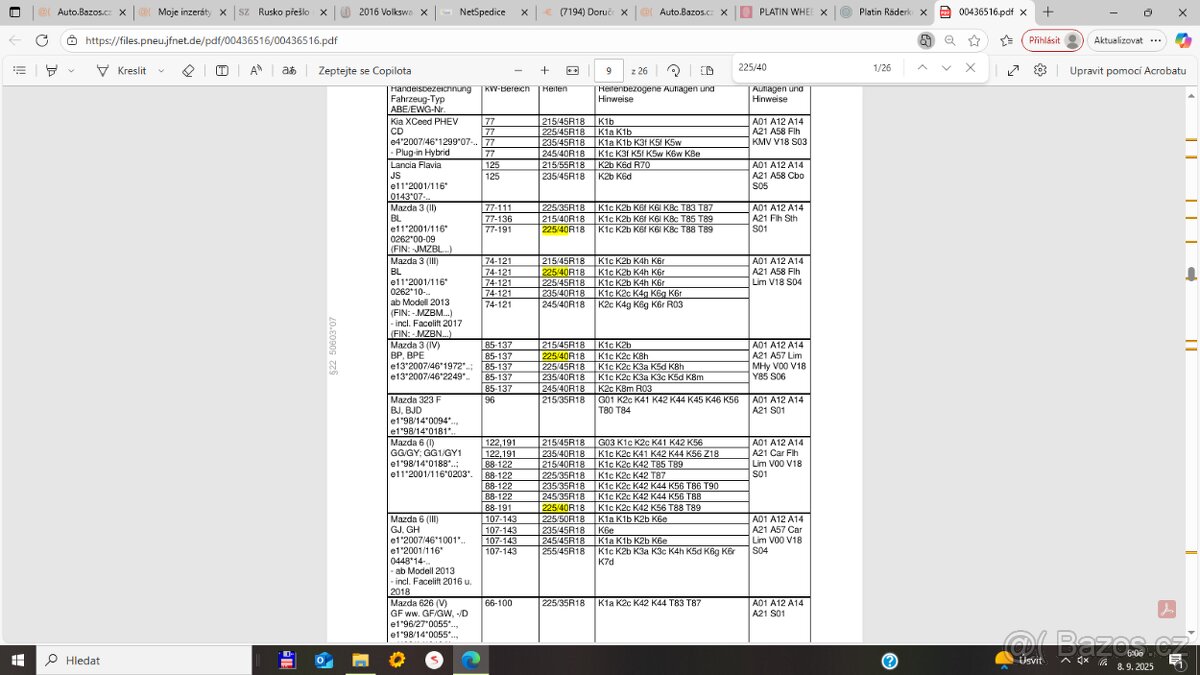Zoom in with the plus icon
Image resolution: width=1200 pixels, height=675 pixels.
pyautogui.click(x=545, y=71)
